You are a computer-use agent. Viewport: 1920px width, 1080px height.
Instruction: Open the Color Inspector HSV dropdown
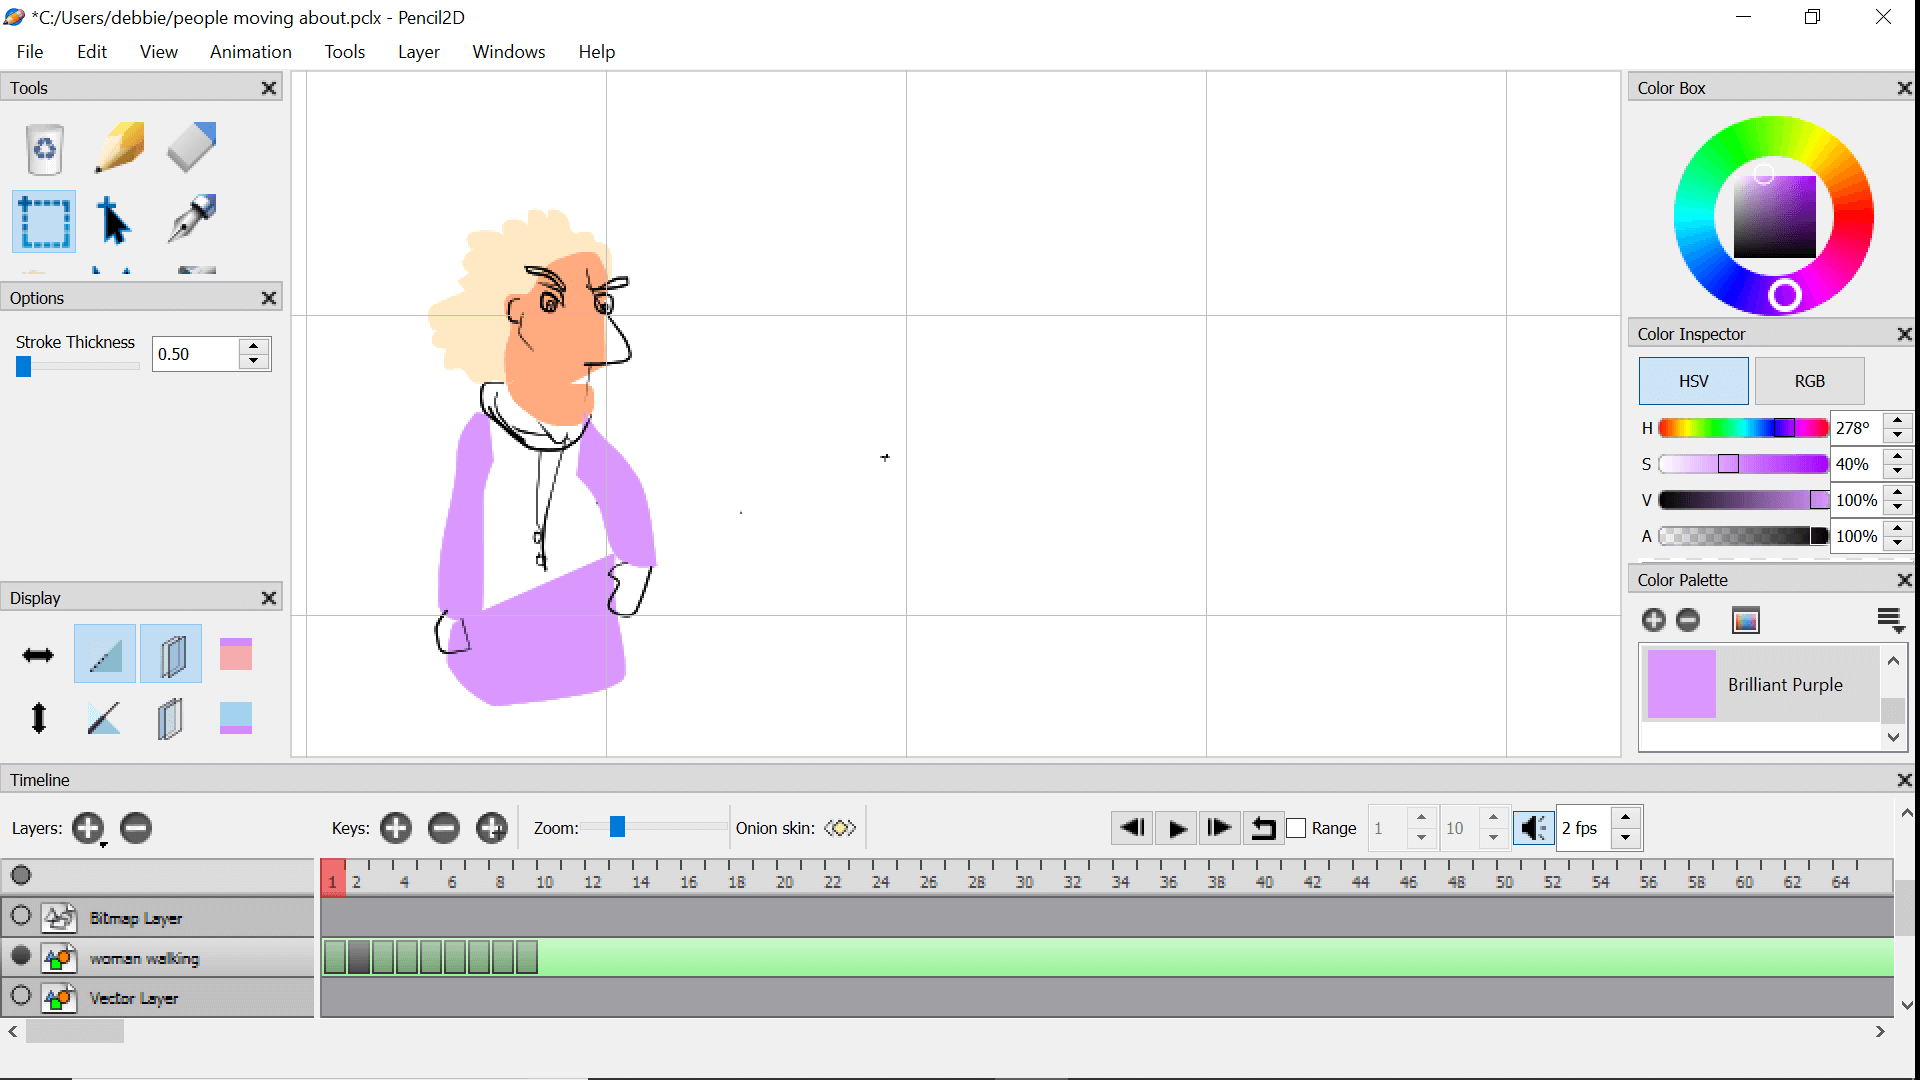coord(1695,381)
